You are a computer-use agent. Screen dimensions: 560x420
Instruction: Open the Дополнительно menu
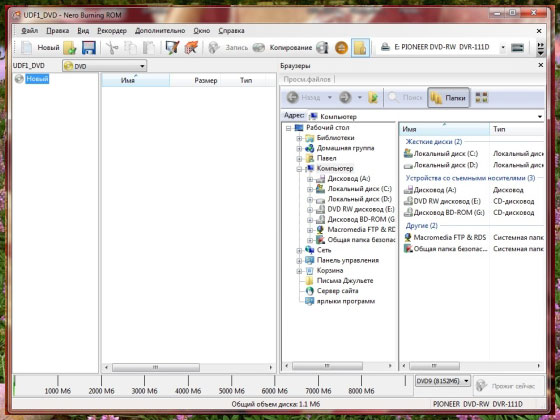pyautogui.click(x=160, y=31)
